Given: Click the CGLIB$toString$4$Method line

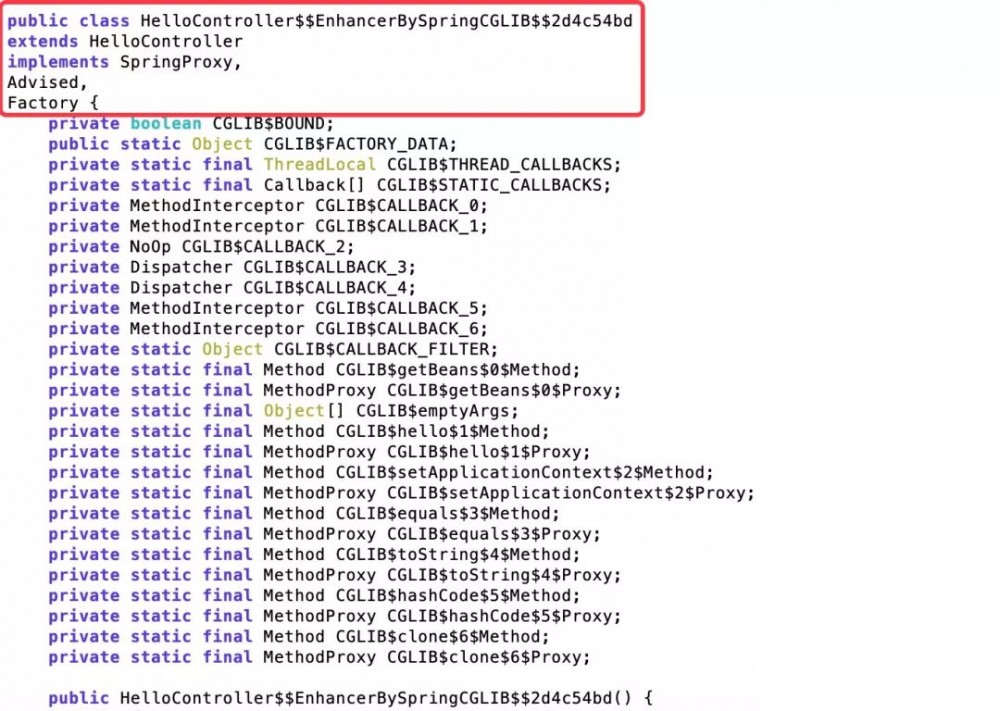Looking at the screenshot, I should click(x=314, y=554).
